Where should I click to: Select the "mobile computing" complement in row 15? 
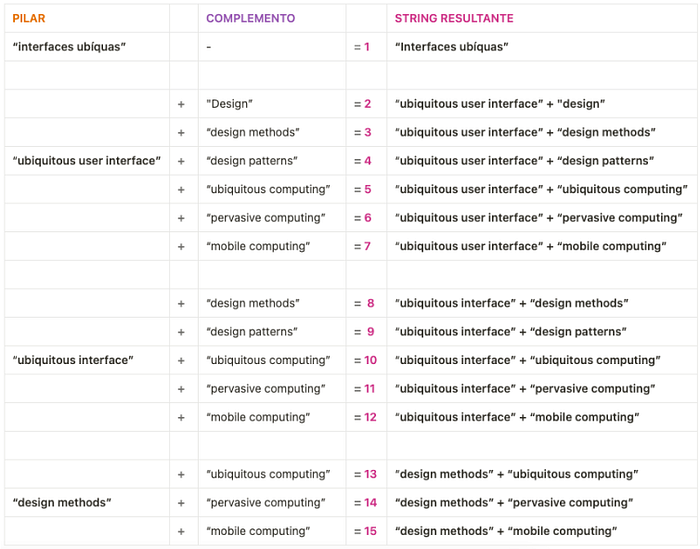pos(258,531)
